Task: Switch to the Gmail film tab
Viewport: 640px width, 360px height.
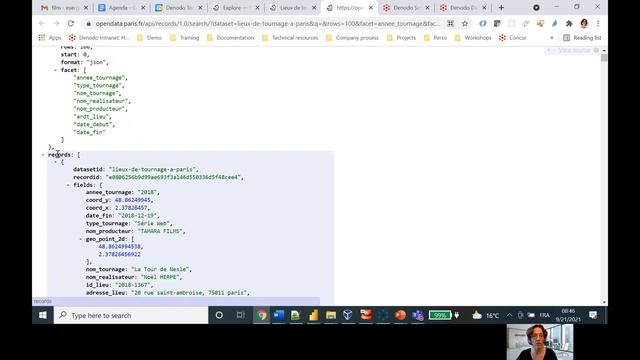Action: (64, 8)
